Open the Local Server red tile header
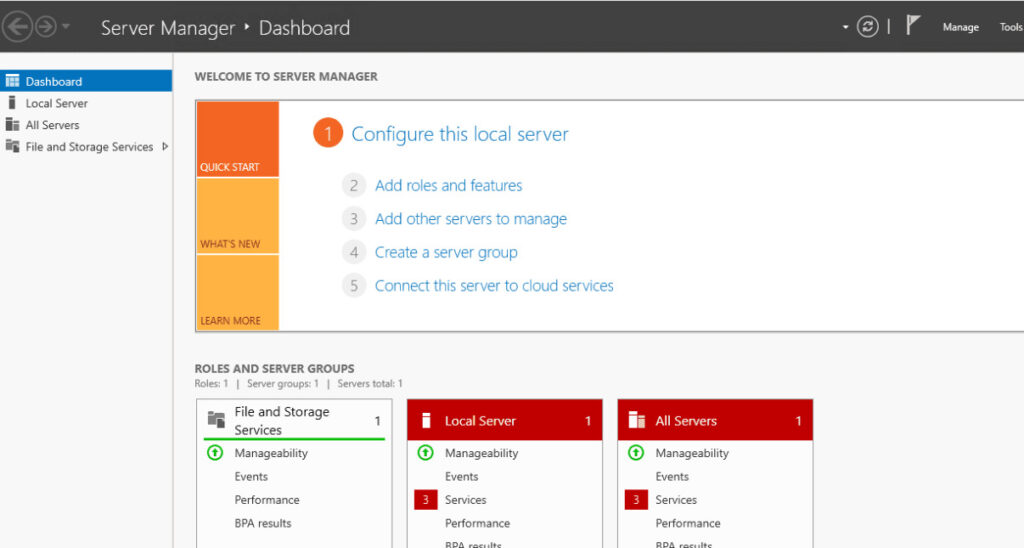This screenshot has height=548, width=1024. tap(505, 421)
